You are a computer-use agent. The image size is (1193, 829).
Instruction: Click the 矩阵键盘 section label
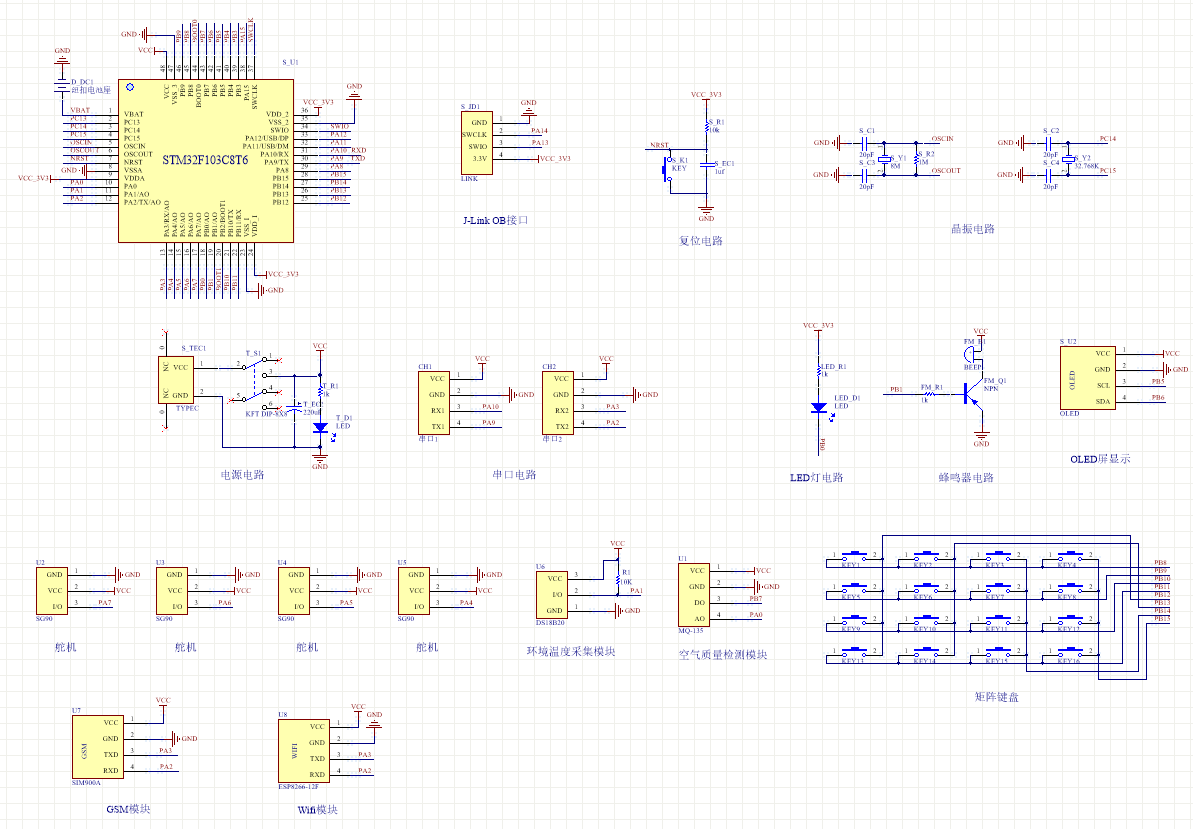click(x=996, y=696)
